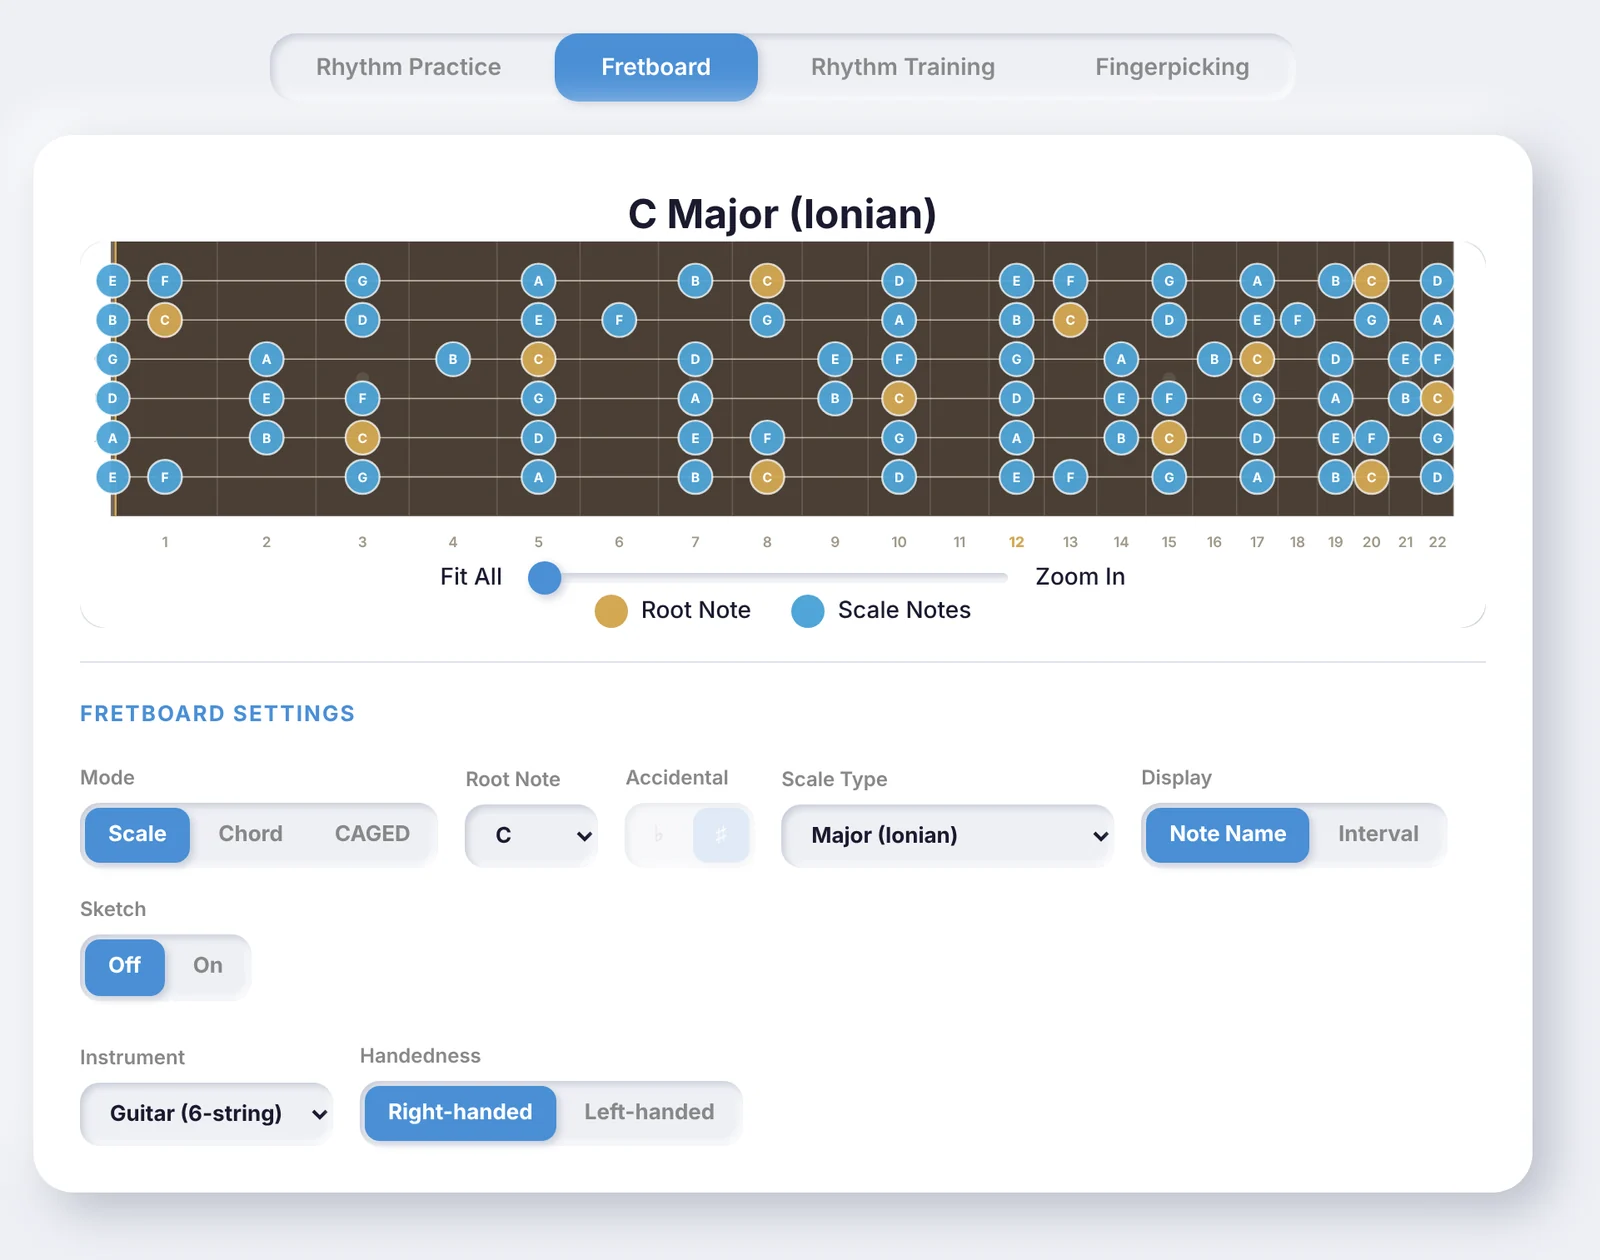Select the sharp accidental symbol button
1600x1260 pixels.
coord(720,835)
